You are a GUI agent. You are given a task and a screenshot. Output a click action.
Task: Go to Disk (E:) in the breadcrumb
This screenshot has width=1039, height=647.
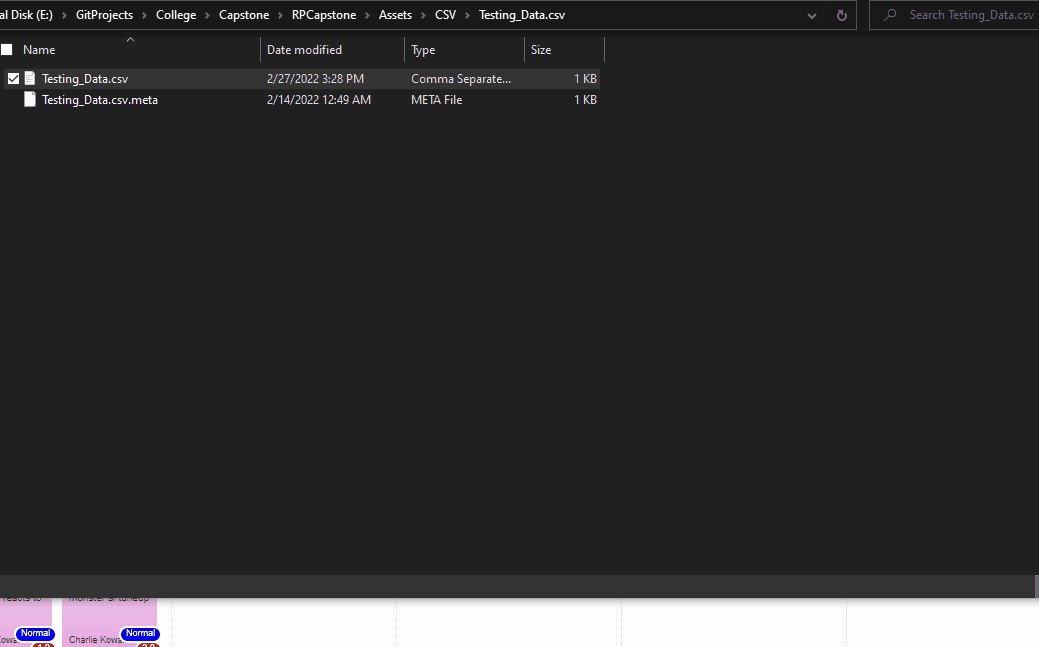27,15
